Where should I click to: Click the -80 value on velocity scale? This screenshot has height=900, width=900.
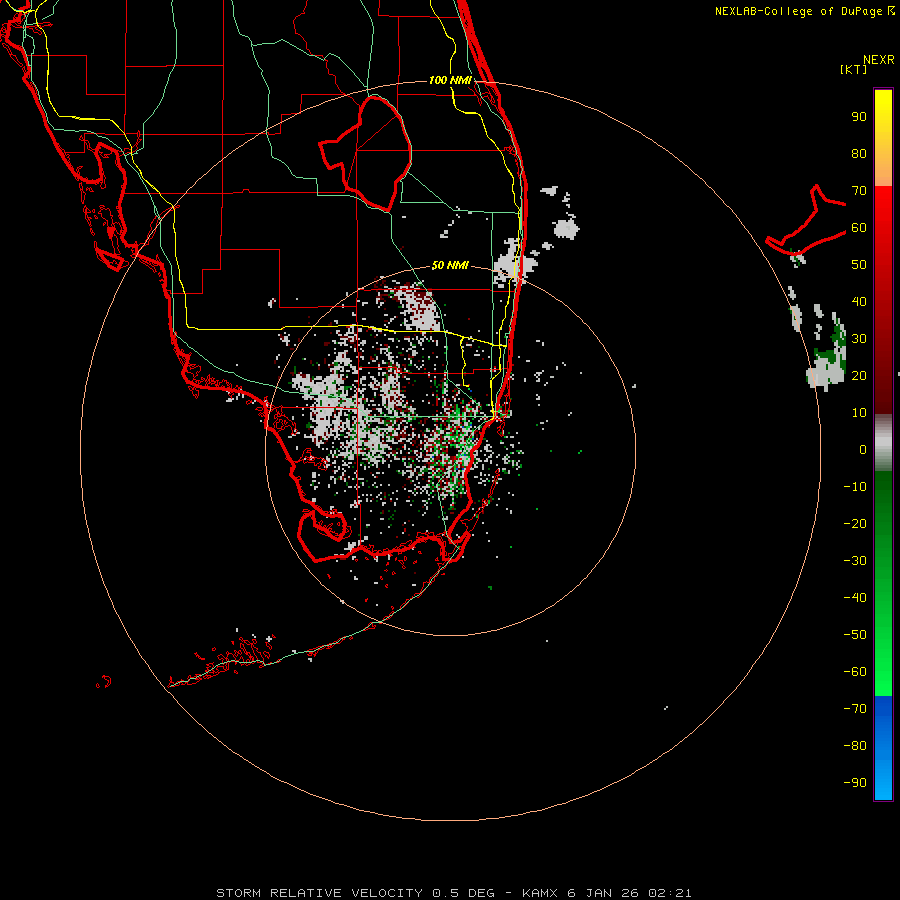tap(855, 746)
